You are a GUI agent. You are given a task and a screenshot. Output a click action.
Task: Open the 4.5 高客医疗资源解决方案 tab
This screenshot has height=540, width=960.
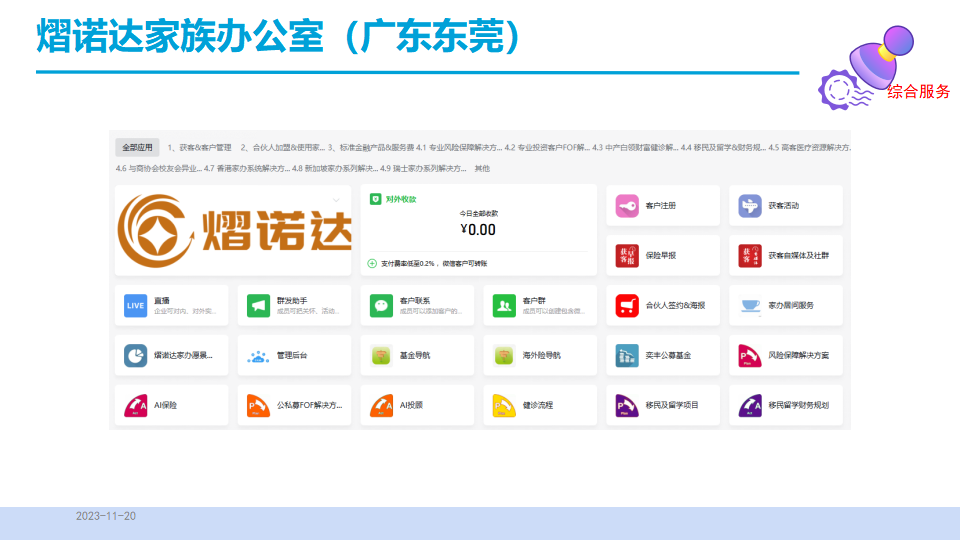pos(809,148)
